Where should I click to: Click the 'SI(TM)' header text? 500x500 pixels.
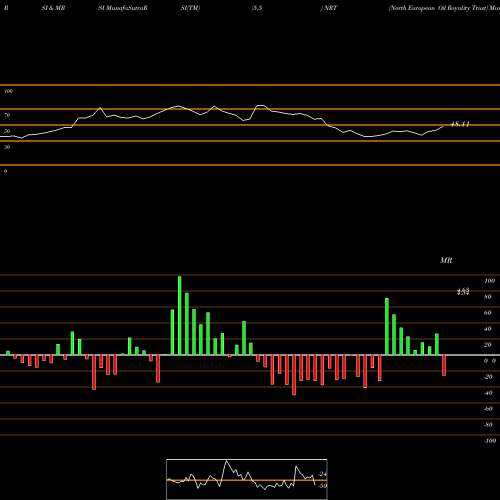tap(190, 8)
